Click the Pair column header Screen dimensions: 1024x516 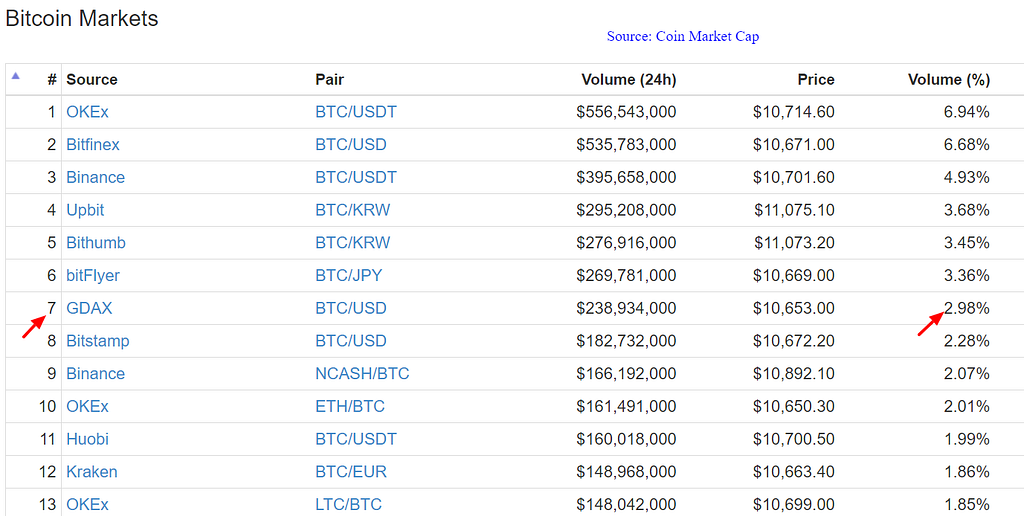pyautogui.click(x=329, y=79)
